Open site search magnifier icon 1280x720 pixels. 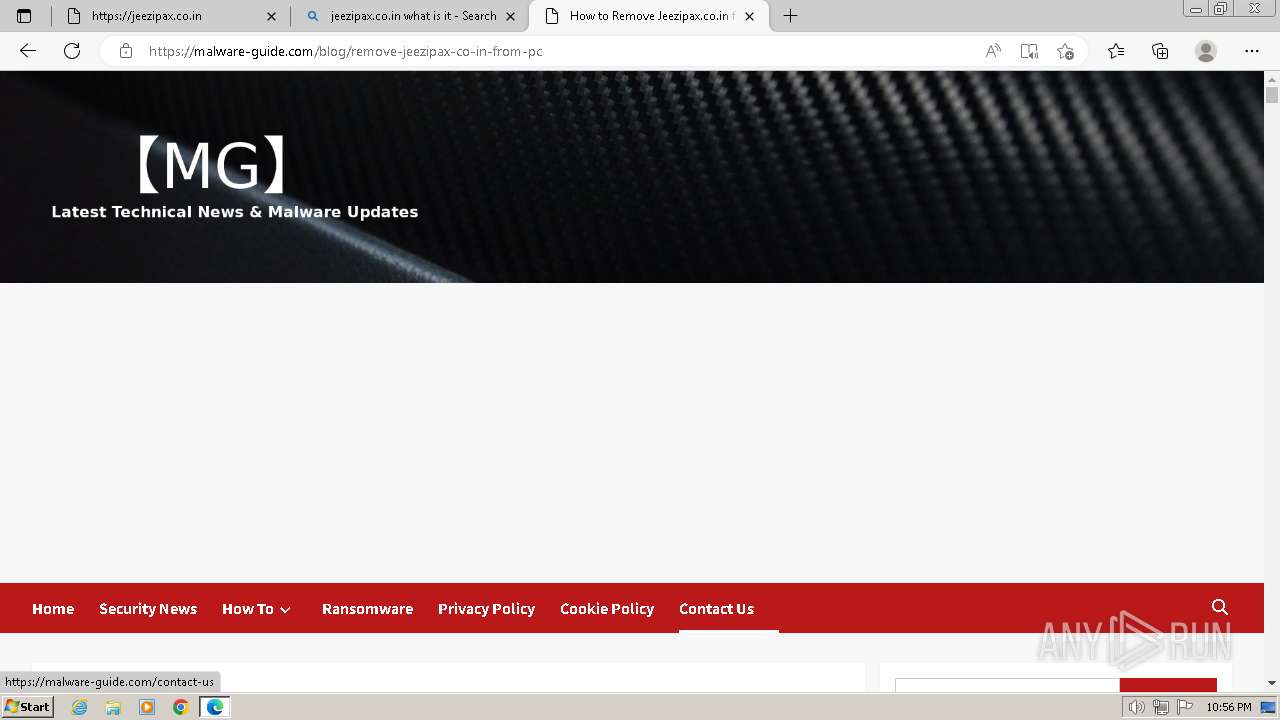click(1220, 607)
